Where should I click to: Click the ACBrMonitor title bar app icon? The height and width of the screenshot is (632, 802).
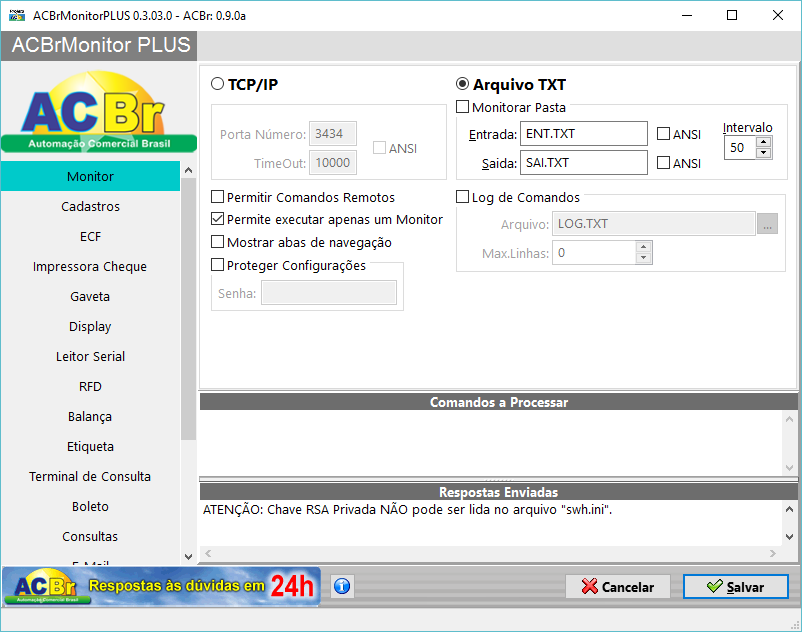point(17,15)
